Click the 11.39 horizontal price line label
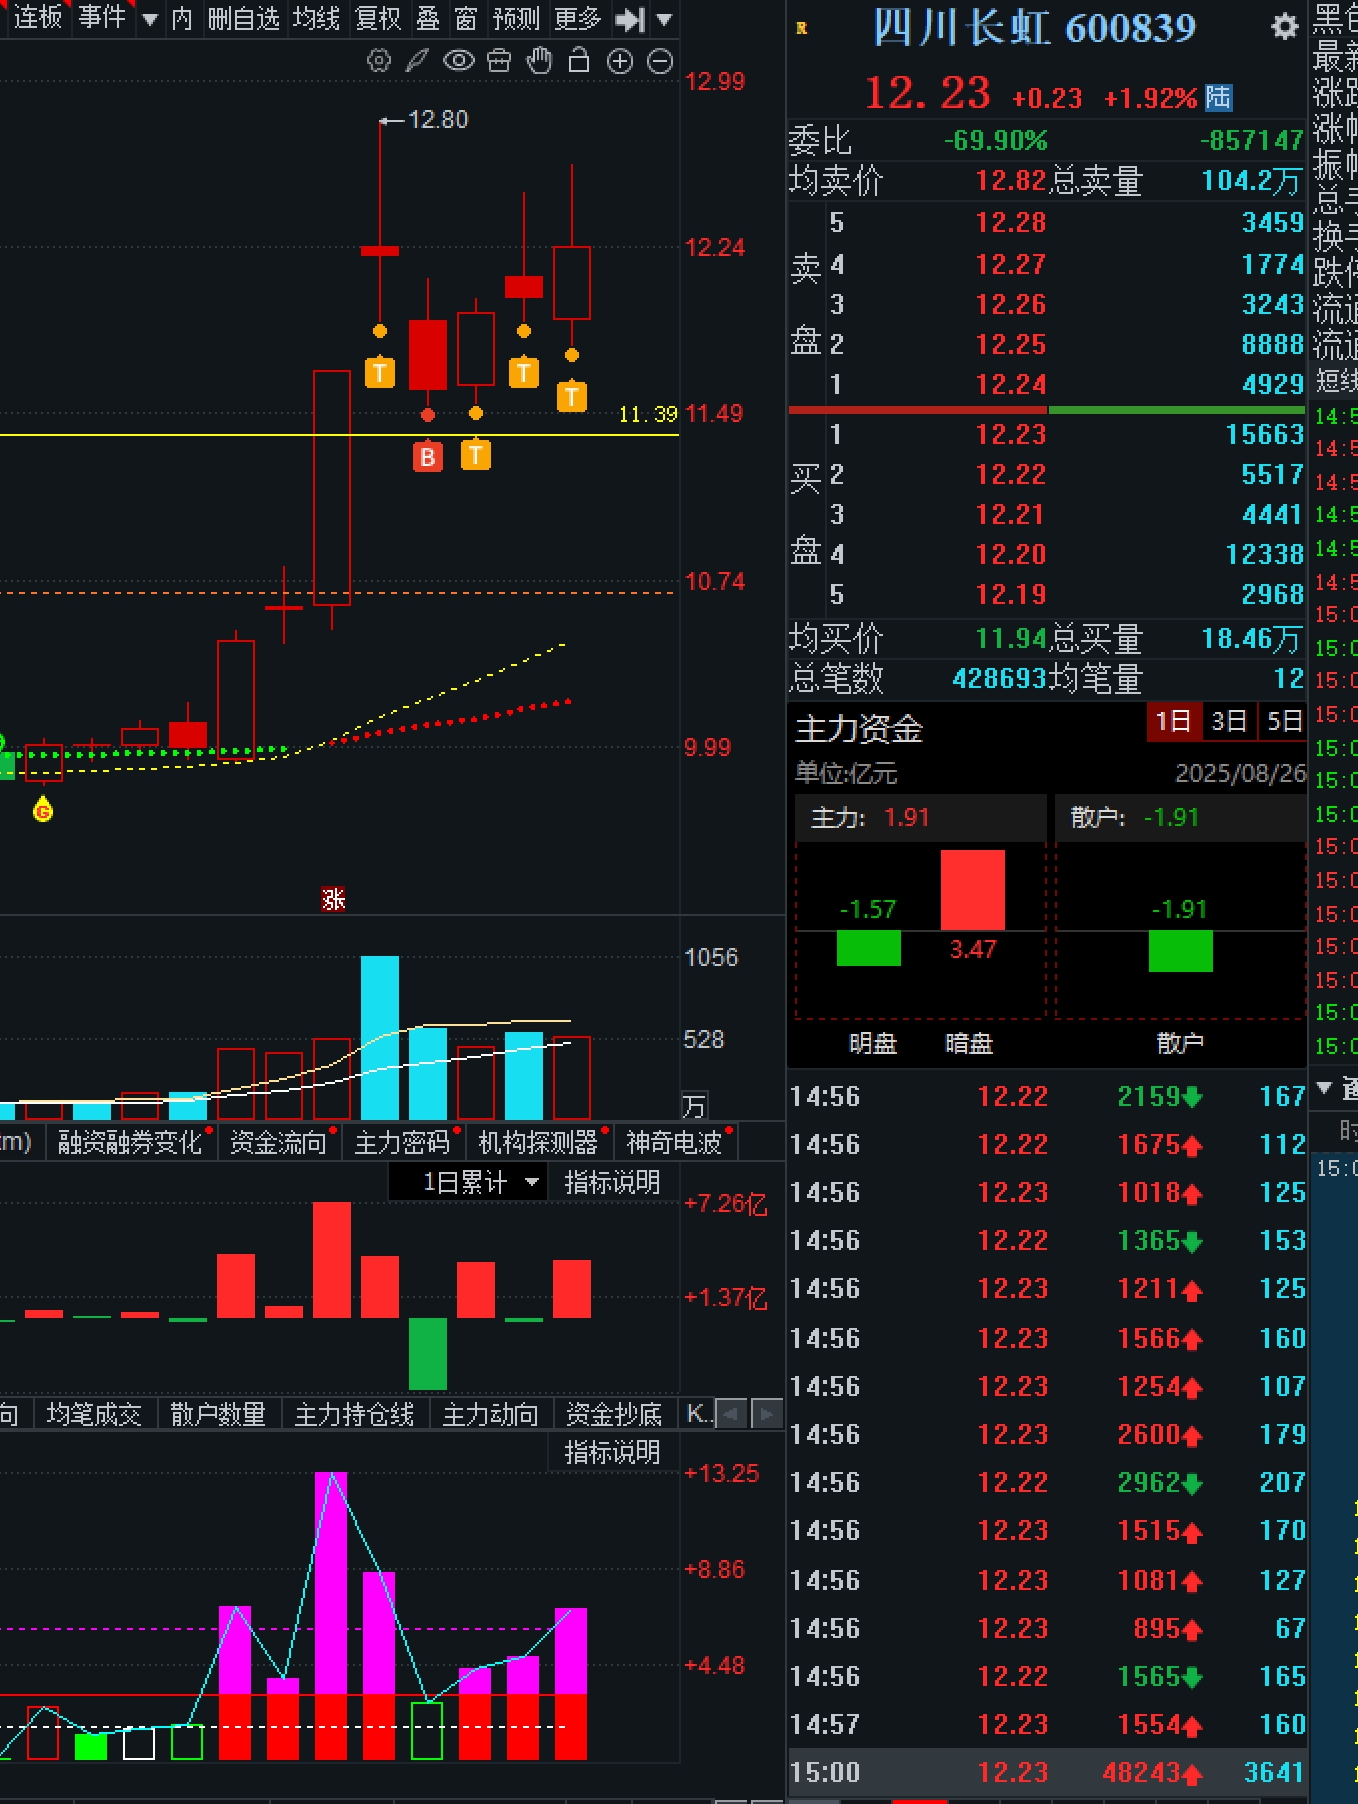The width and height of the screenshot is (1358, 1804). (648, 414)
